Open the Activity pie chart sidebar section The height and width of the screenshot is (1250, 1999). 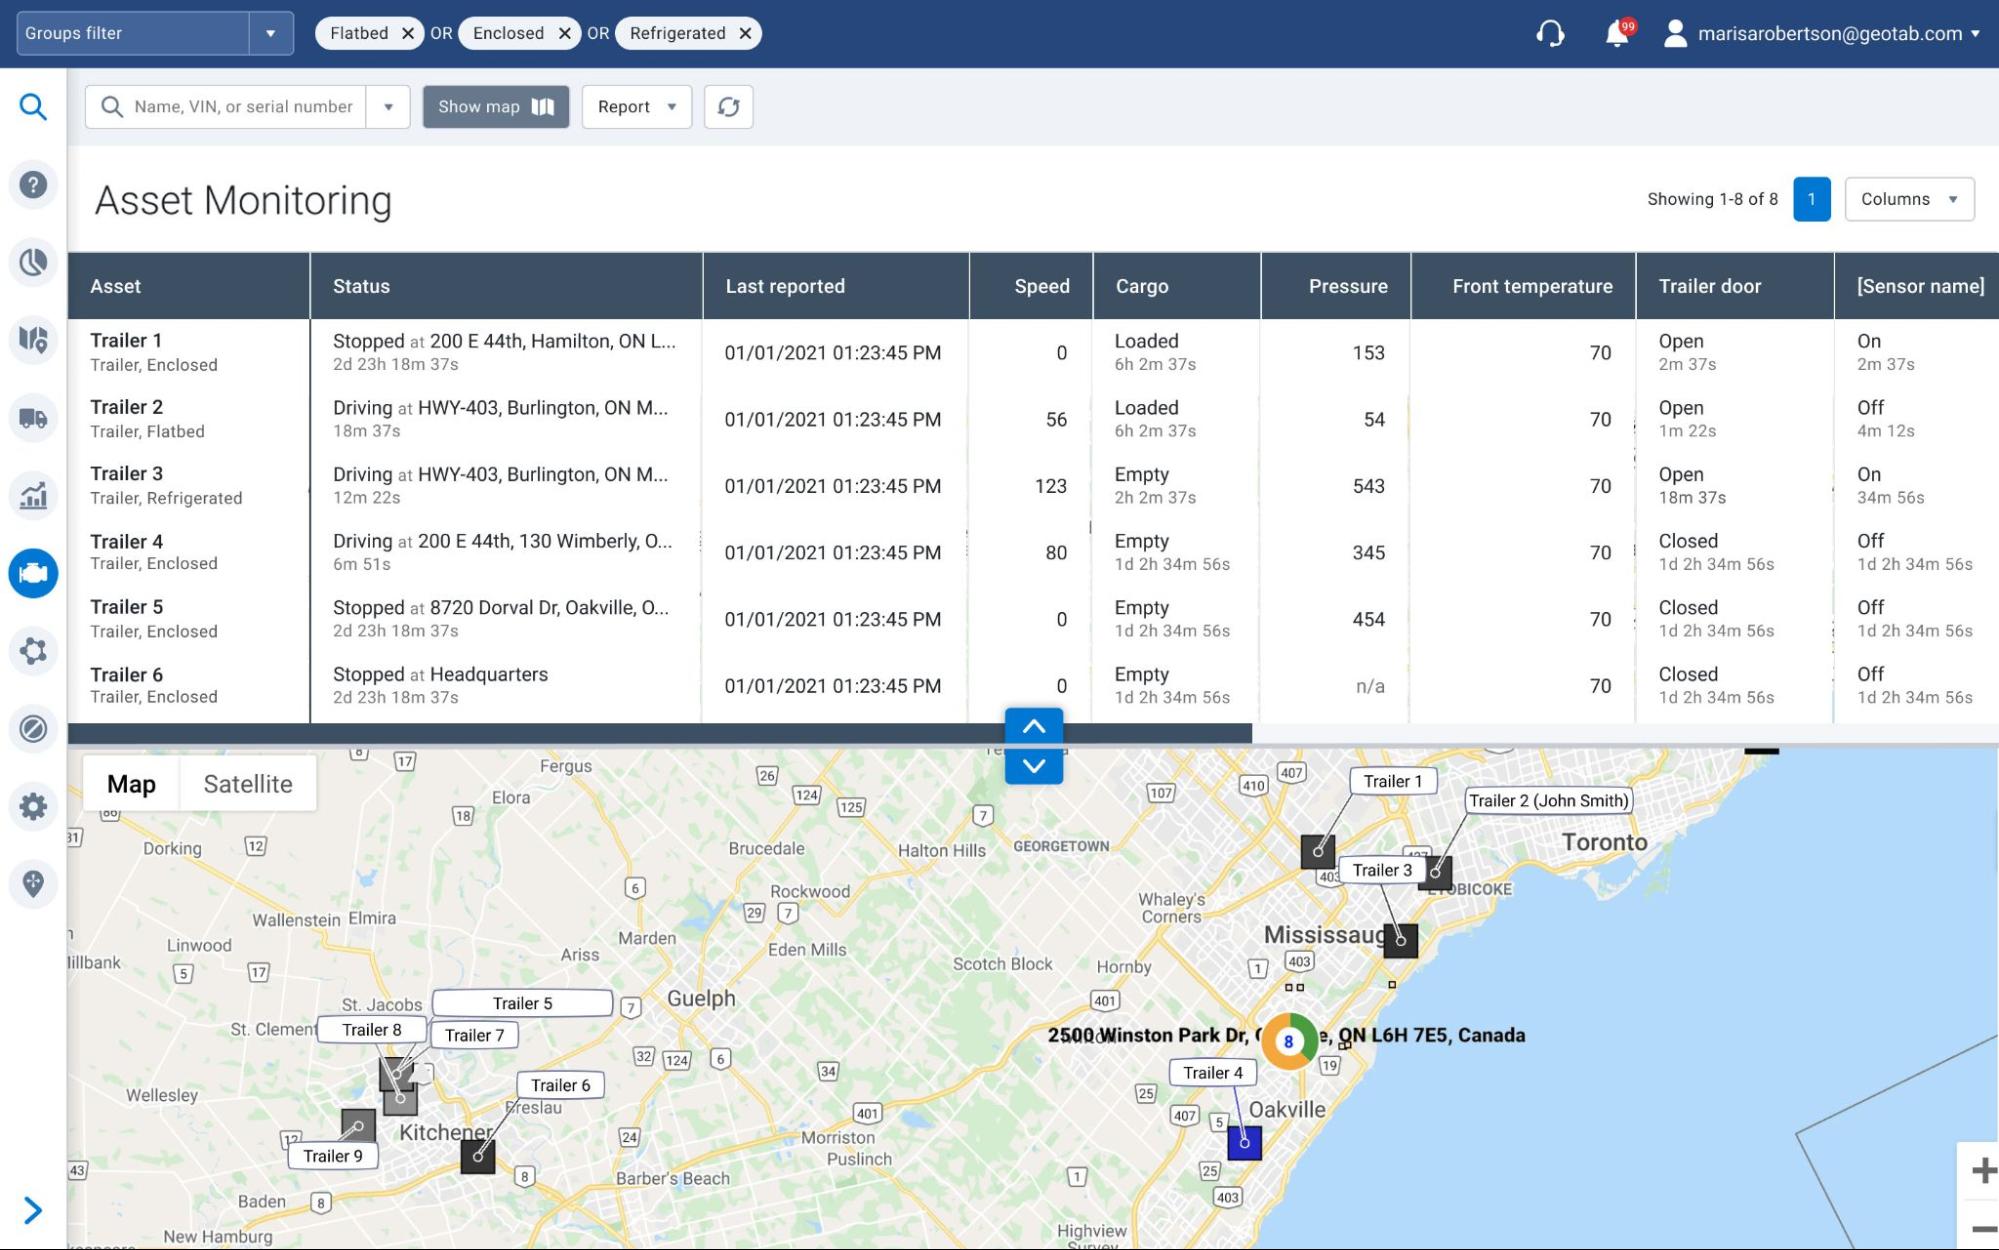pyautogui.click(x=33, y=262)
